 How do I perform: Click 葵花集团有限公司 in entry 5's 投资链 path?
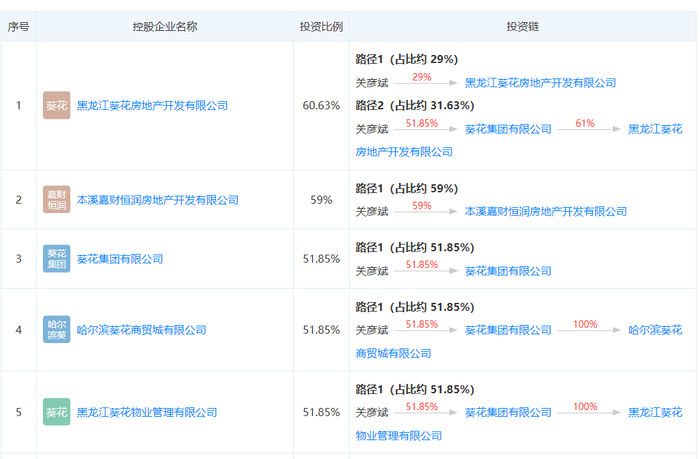508,412
